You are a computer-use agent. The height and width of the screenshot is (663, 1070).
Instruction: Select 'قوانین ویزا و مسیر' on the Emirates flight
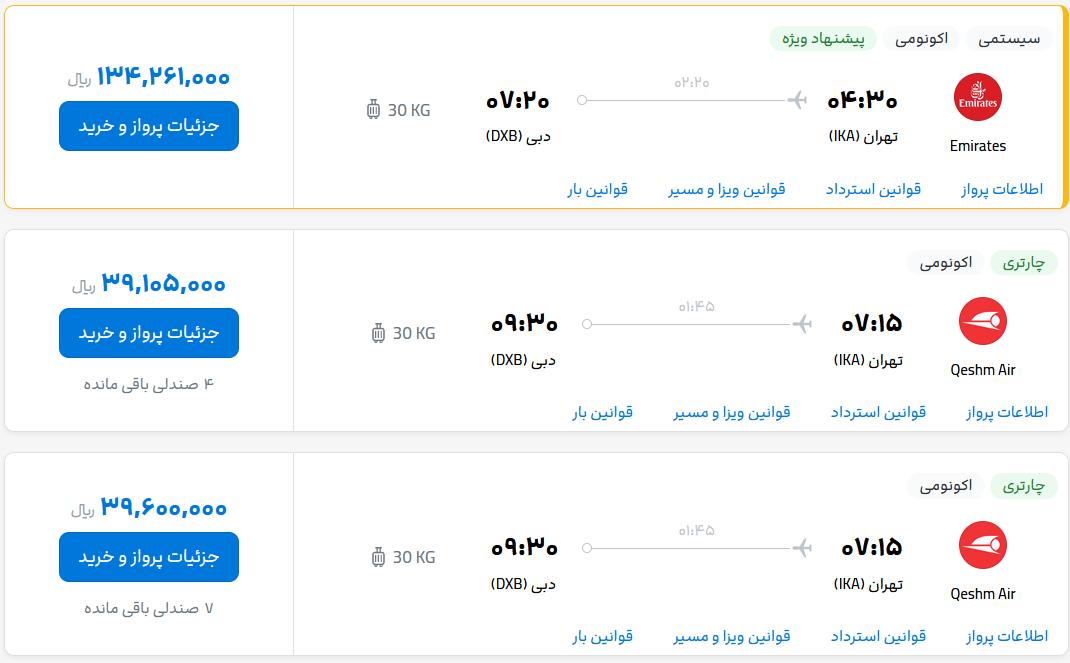[x=727, y=189]
